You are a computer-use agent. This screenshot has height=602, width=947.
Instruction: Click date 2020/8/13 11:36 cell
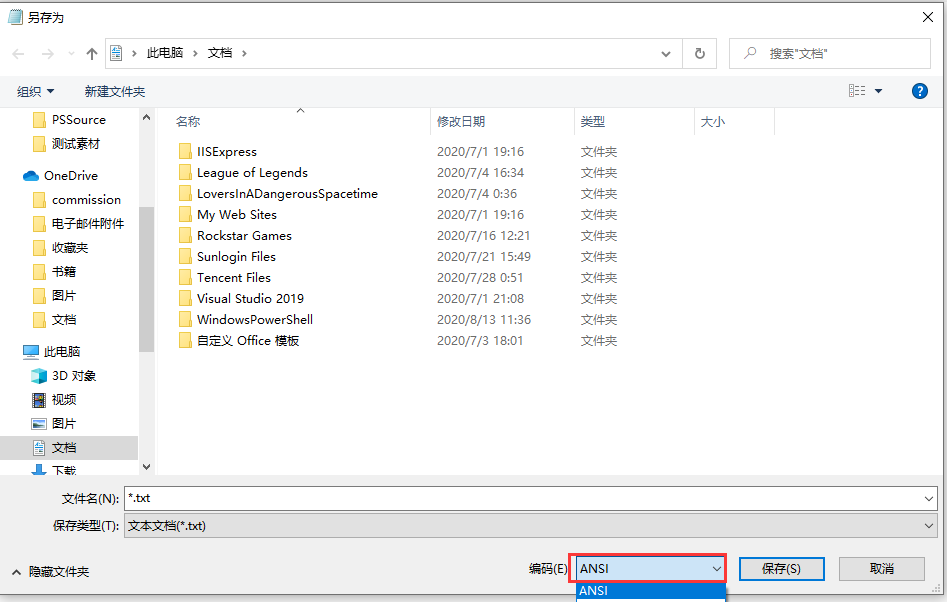click(x=484, y=319)
